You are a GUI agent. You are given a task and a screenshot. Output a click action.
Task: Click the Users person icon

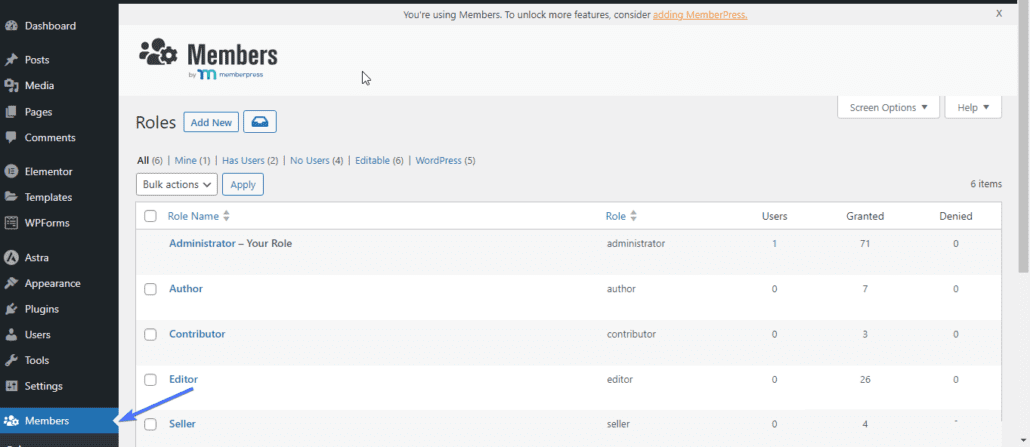(x=11, y=335)
